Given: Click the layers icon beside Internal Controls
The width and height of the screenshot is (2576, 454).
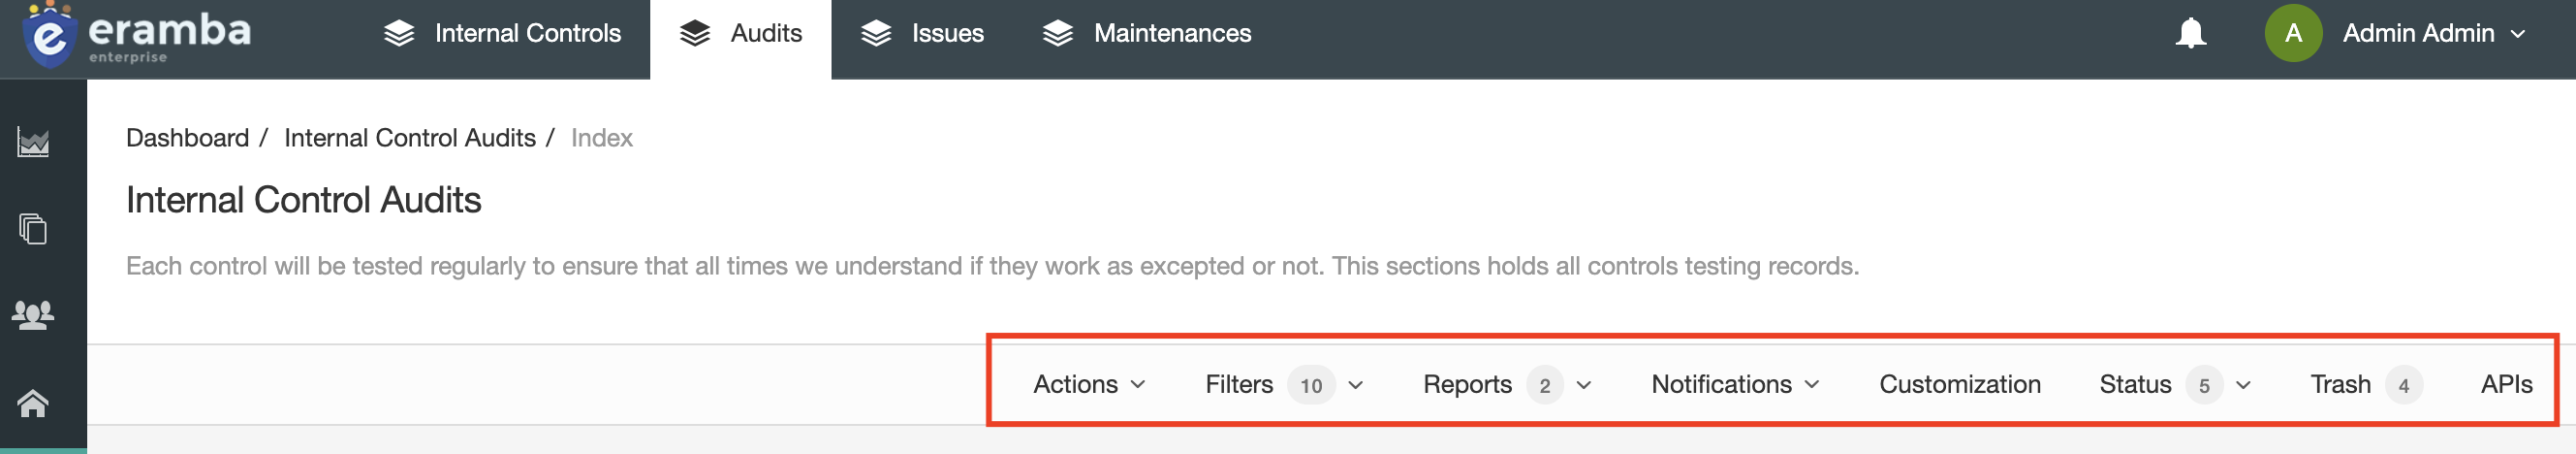Looking at the screenshot, I should coord(399,33).
